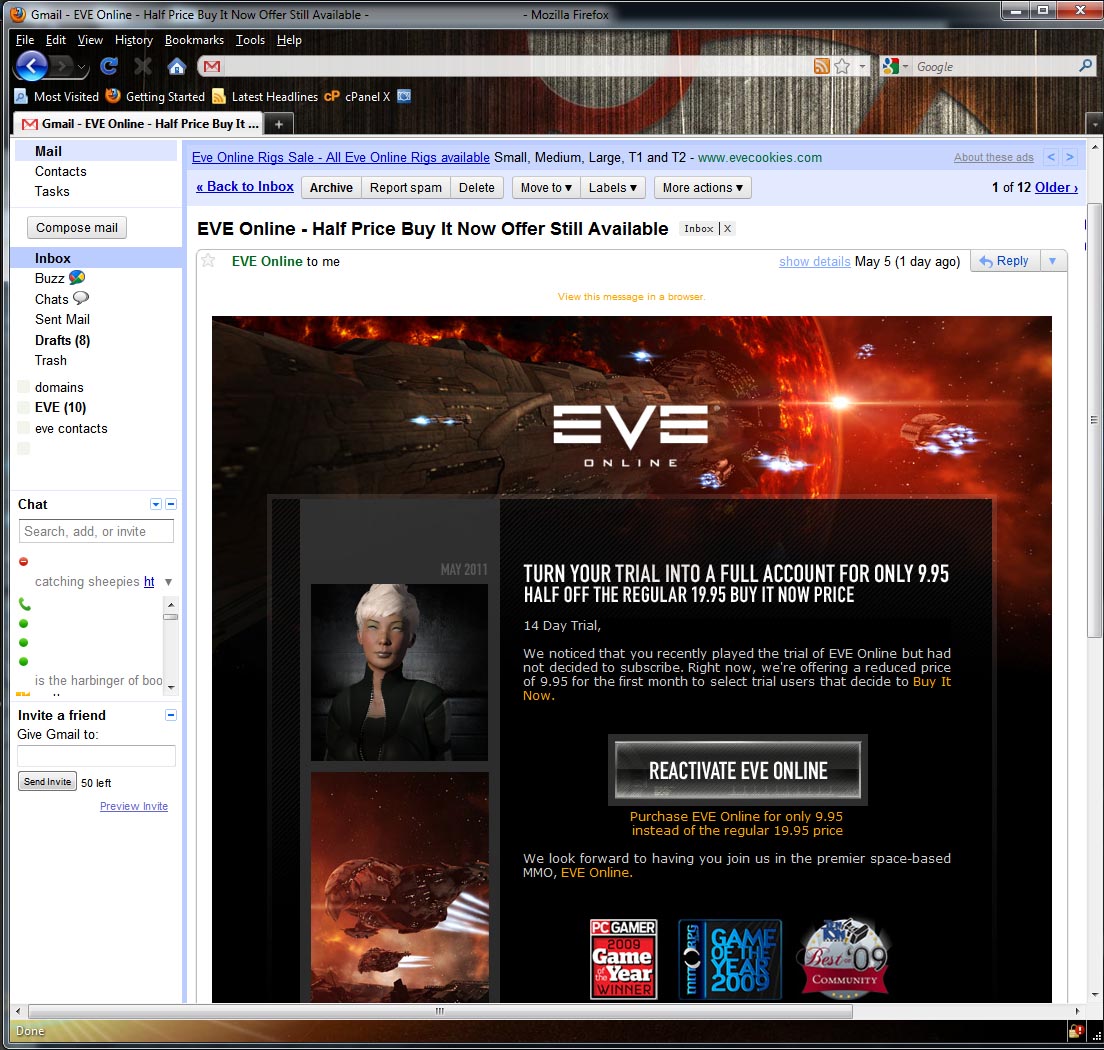Go Back to Inbox
This screenshot has width=1104, height=1050.
pyautogui.click(x=244, y=187)
